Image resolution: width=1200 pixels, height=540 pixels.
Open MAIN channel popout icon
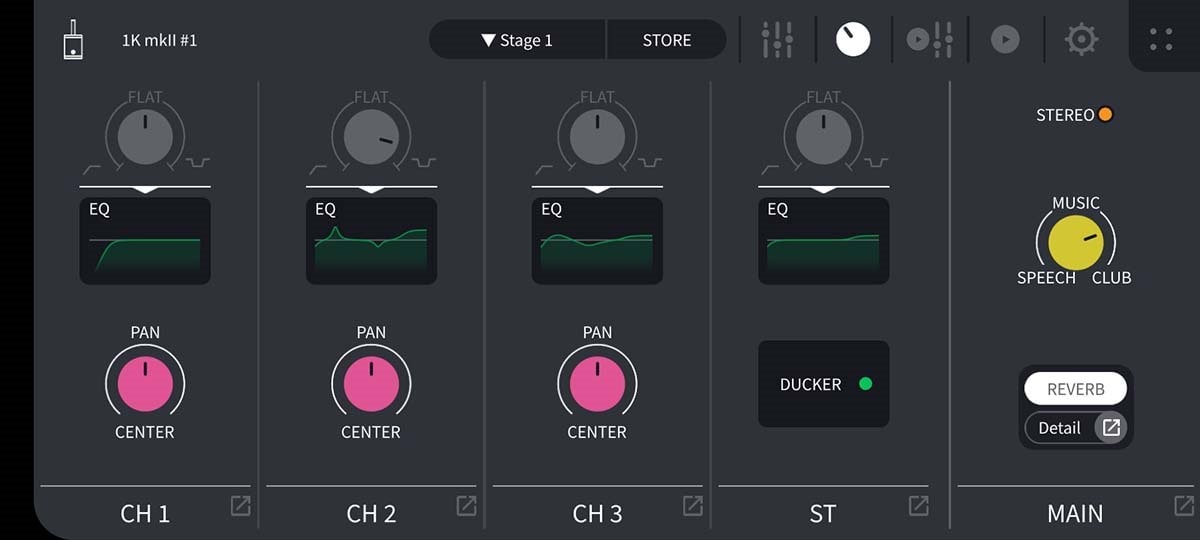(x=1183, y=506)
